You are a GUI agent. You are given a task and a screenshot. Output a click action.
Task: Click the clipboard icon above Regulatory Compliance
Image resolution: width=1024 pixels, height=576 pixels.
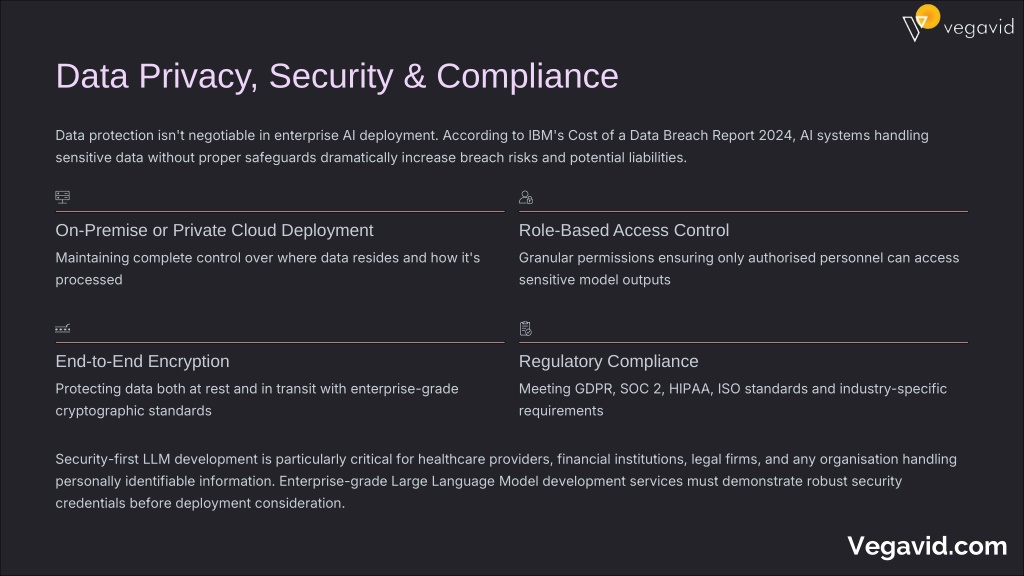[x=526, y=328]
